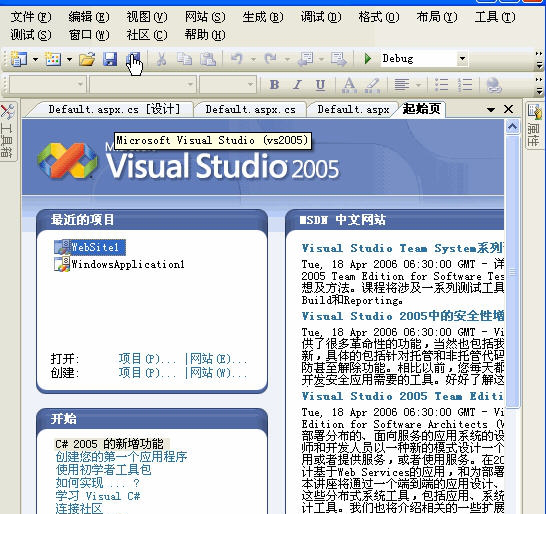Open Add New Item dropdown arrow

point(69,59)
